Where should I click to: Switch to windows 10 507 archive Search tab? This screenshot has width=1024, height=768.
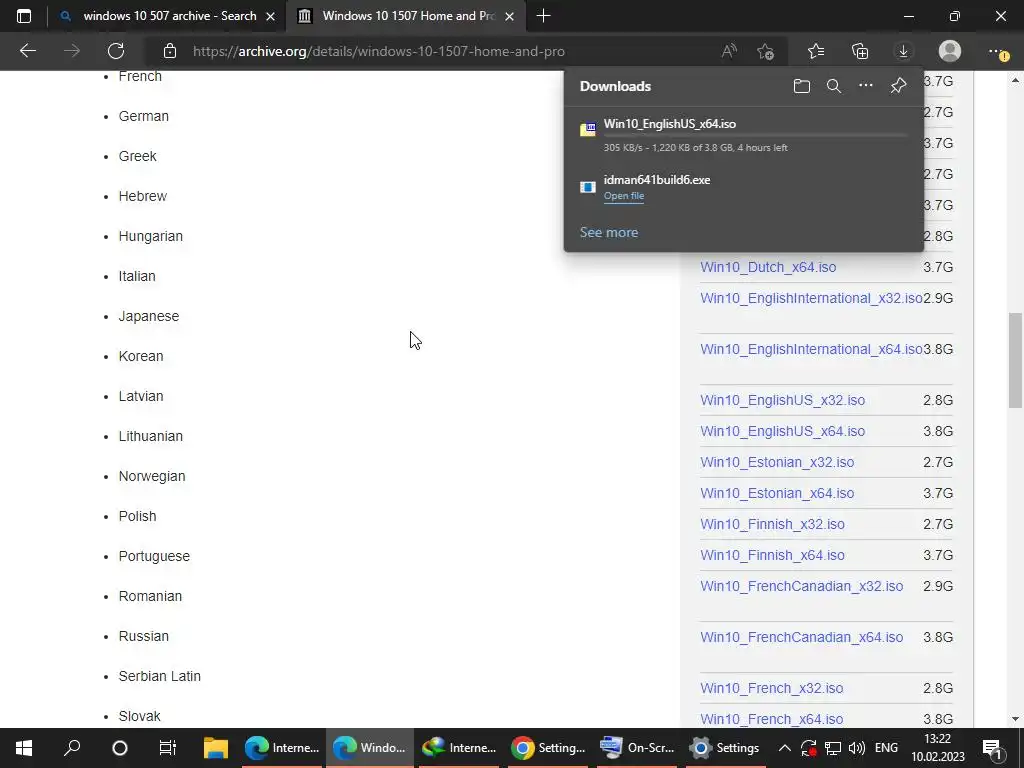click(170, 16)
